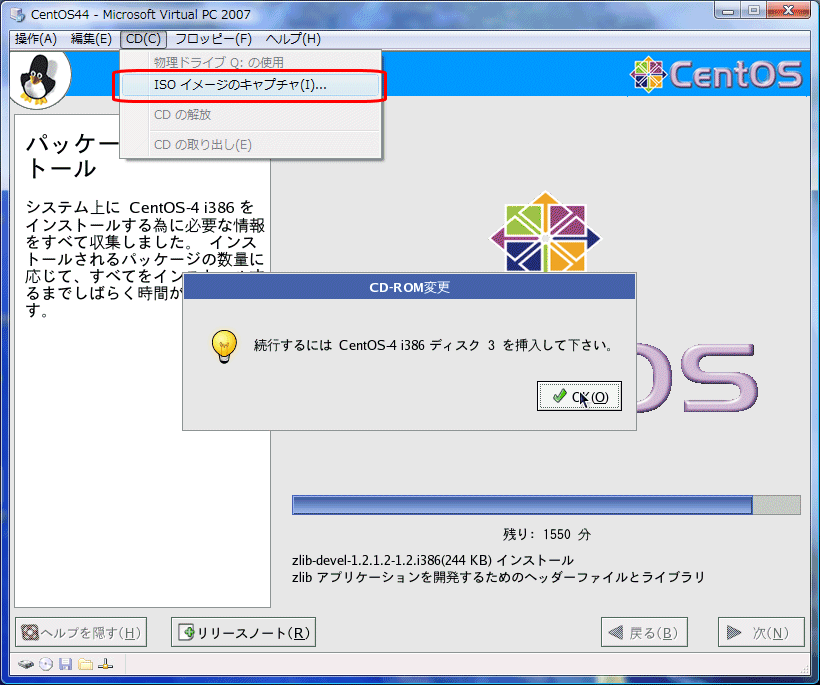Maximize the Virtual PC window
This screenshot has height=685, width=820.
point(754,10)
